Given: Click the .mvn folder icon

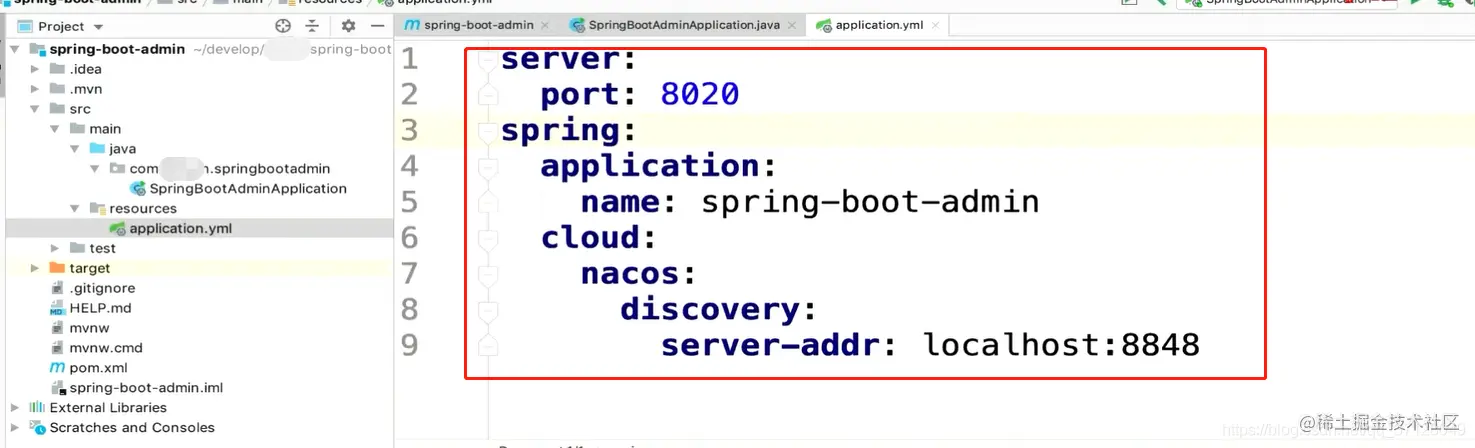Looking at the screenshot, I should click(57, 89).
